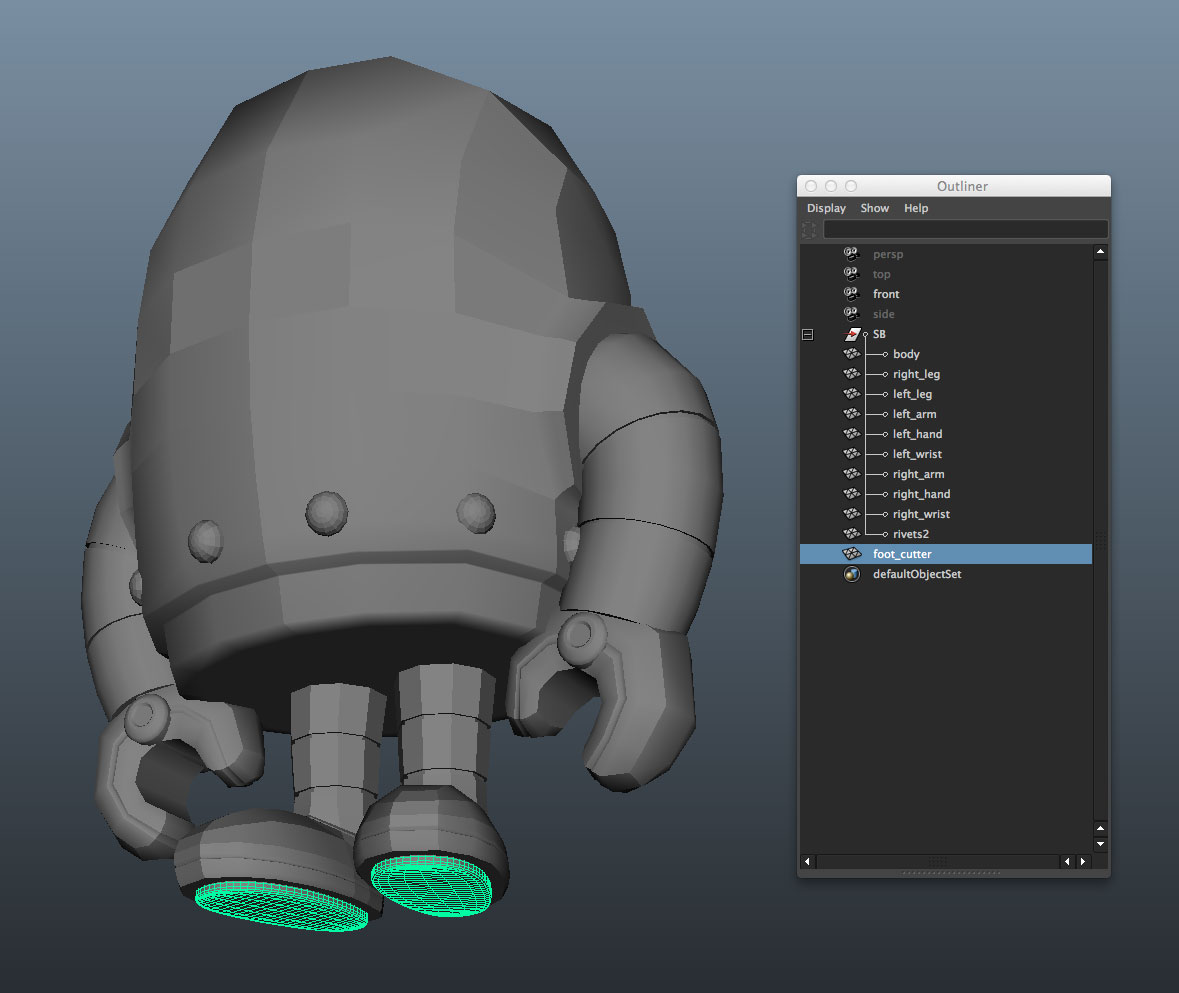Open the Help menu
1179x993 pixels.
916,208
